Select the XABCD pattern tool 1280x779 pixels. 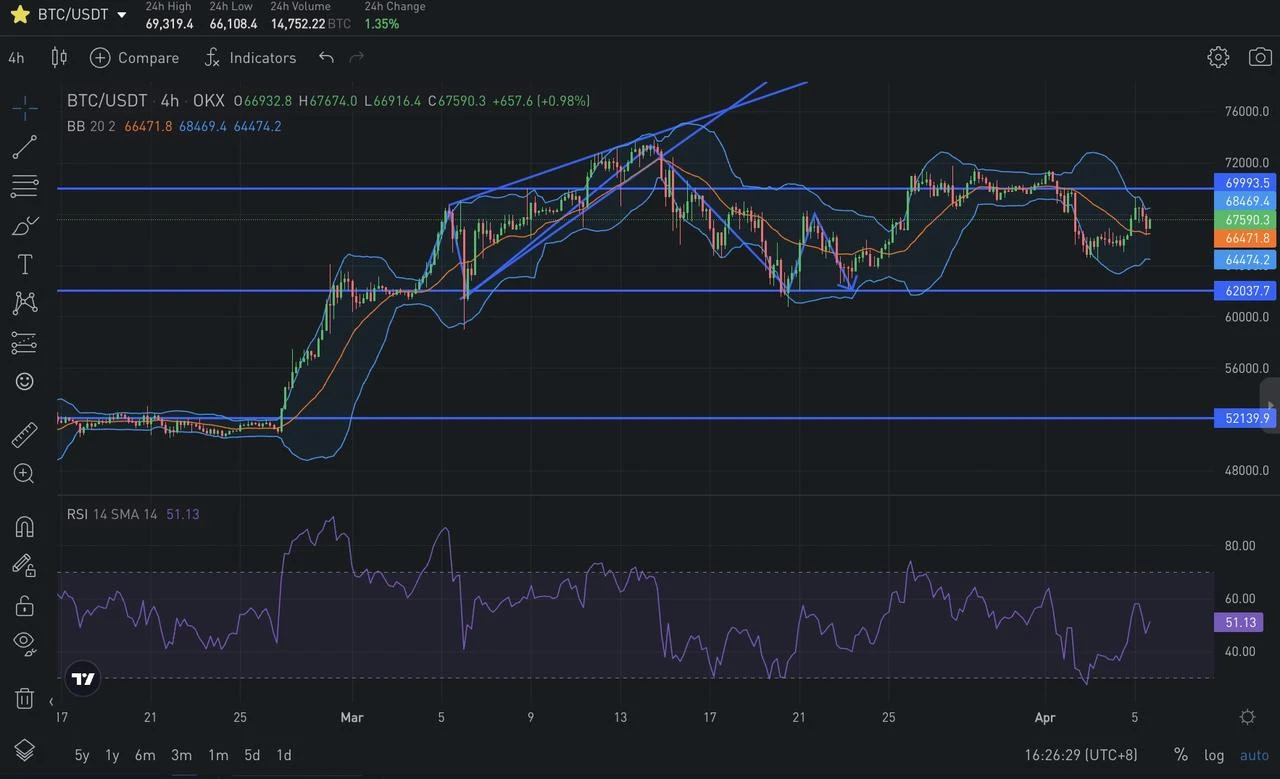point(25,303)
